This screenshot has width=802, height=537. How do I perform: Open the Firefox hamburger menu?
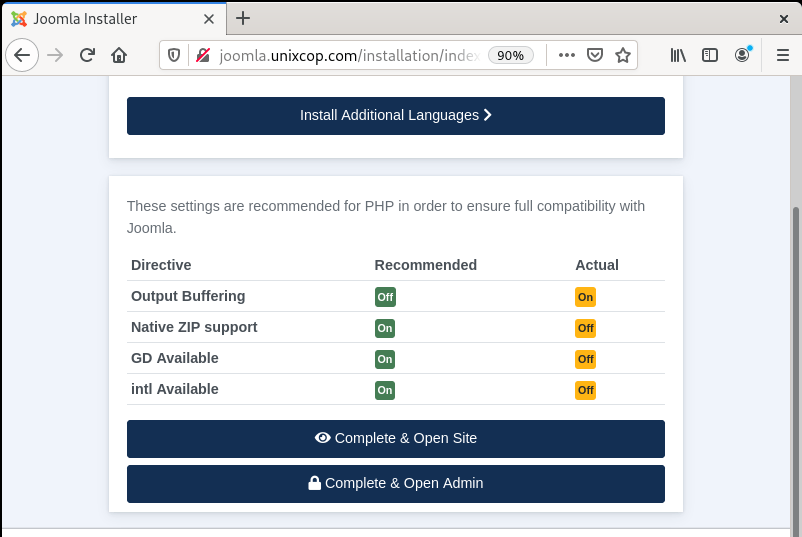pos(783,55)
